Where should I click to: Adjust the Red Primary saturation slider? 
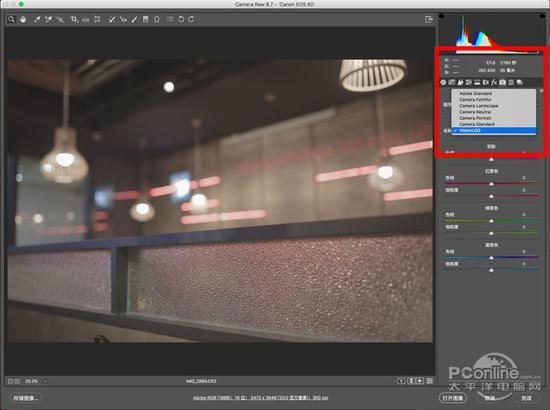pyautogui.click(x=491, y=196)
